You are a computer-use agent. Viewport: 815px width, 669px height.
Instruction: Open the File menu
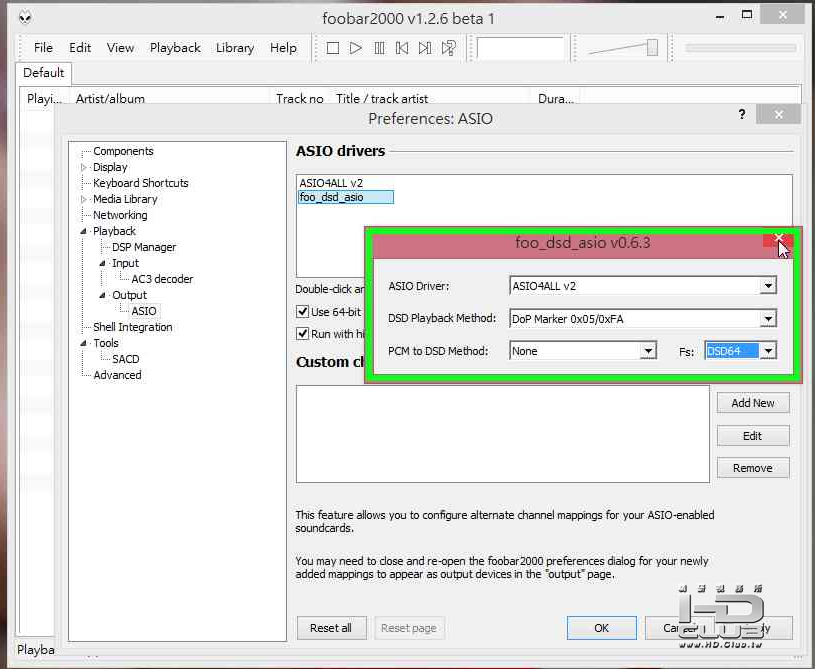[x=43, y=48]
